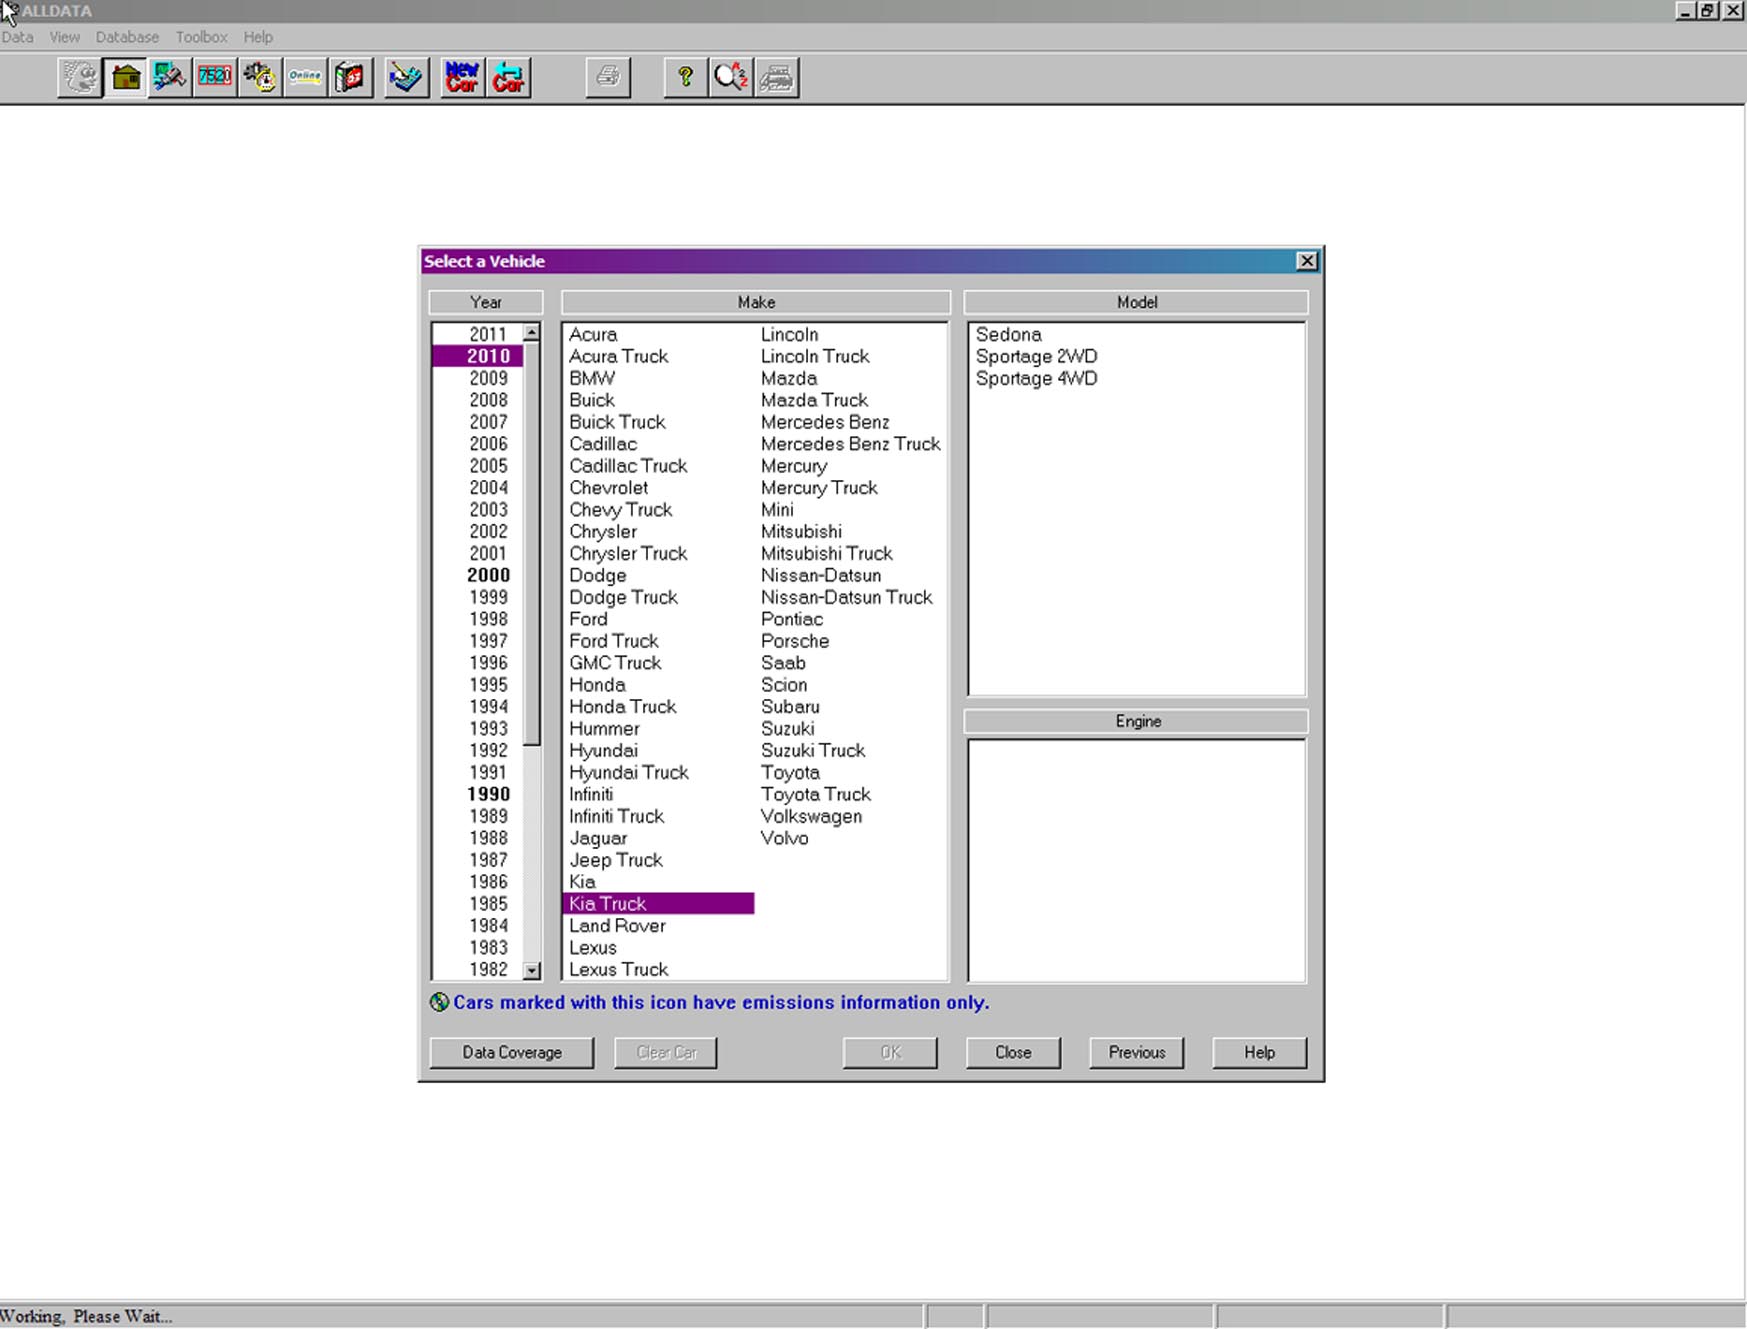1747x1329 pixels.
Task: Click the Online toolbar icon
Action: click(304, 77)
